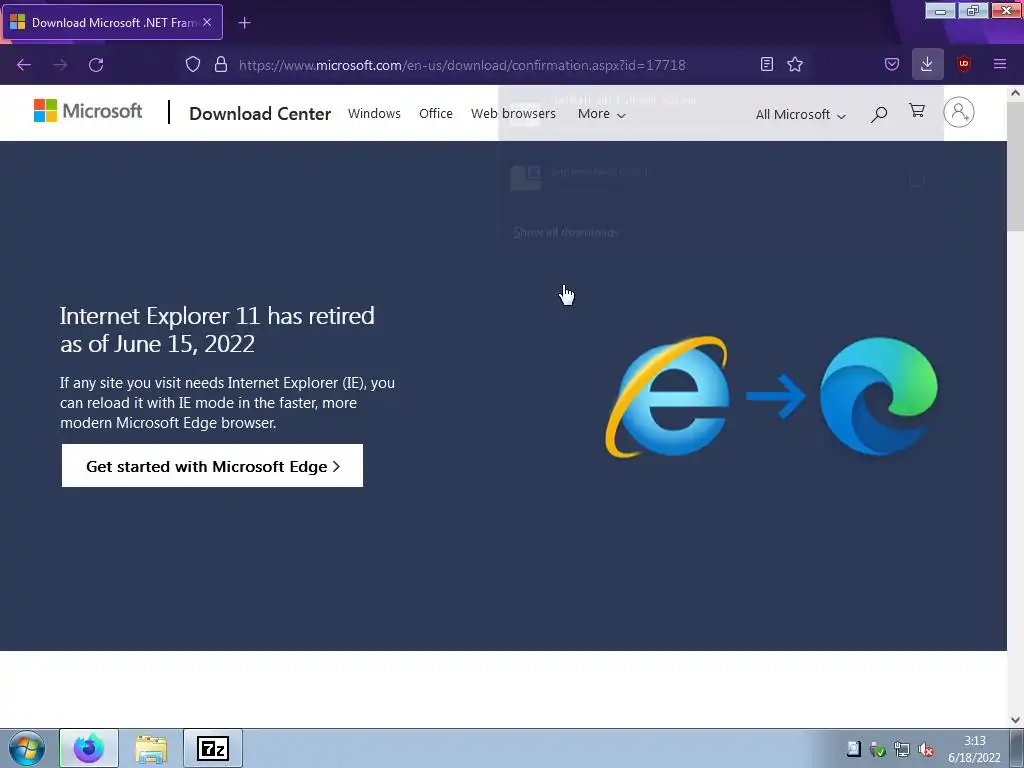The width and height of the screenshot is (1024, 768).
Task: Open the Office nav menu item
Action: [436, 114]
